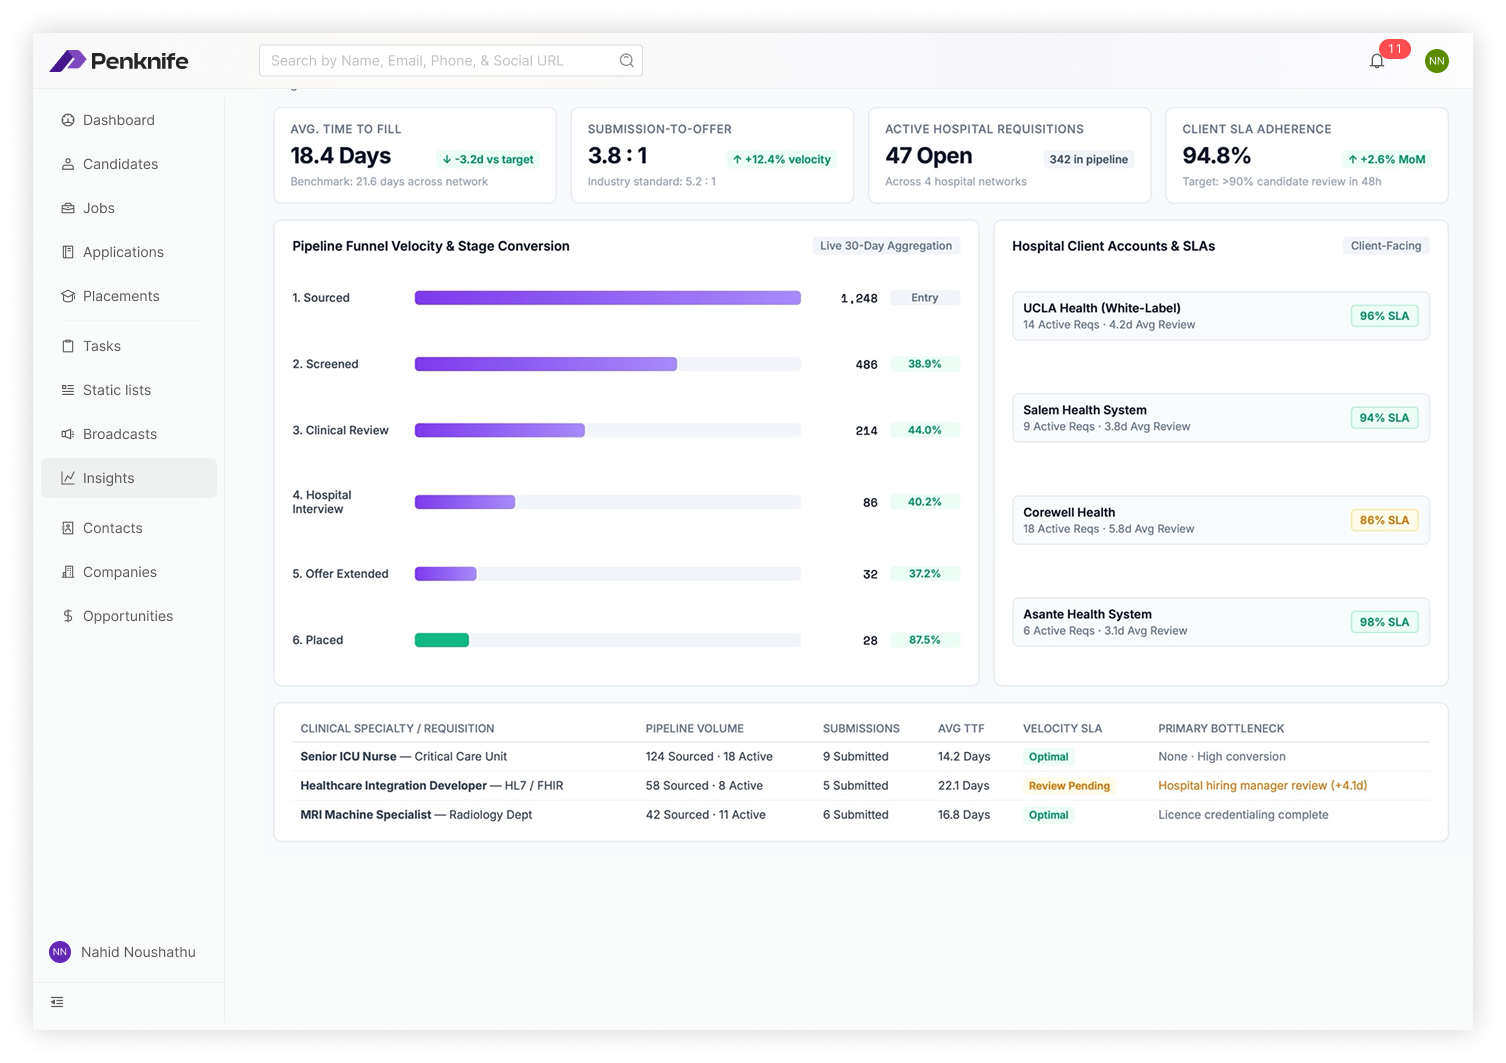This screenshot has width=1506, height=1063.
Task: Click the +12.4% velocity badge
Action: (782, 159)
